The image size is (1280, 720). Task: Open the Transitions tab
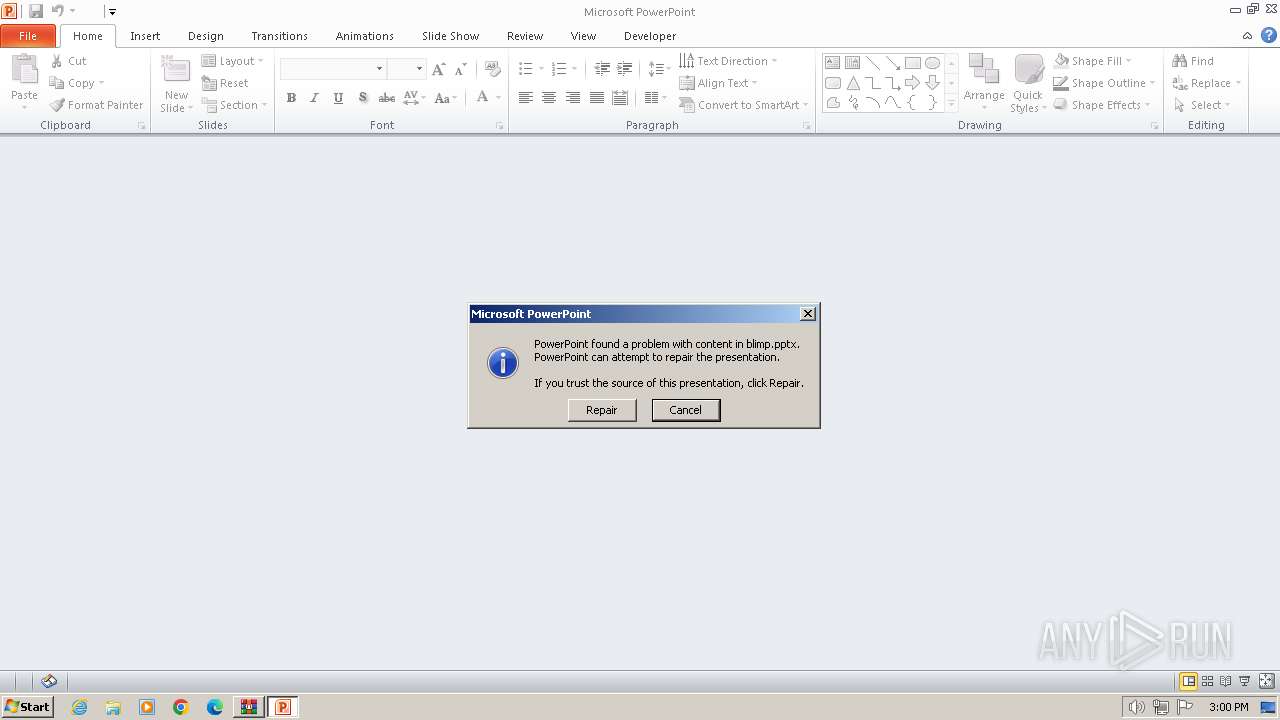tap(279, 36)
